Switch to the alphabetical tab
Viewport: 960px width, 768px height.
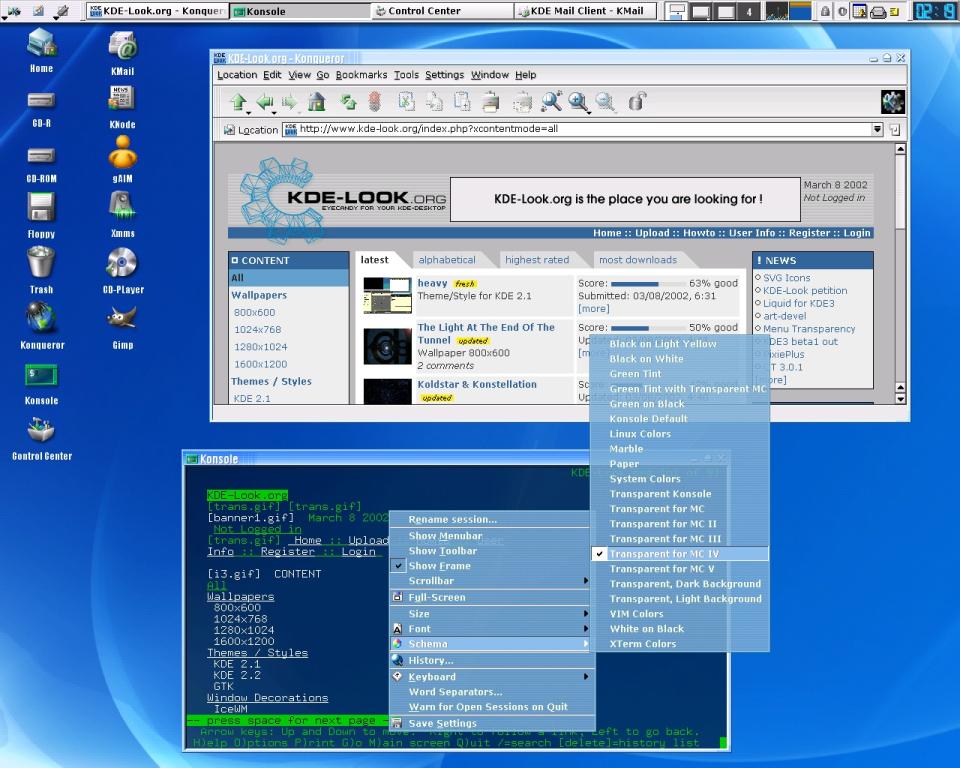point(447,260)
